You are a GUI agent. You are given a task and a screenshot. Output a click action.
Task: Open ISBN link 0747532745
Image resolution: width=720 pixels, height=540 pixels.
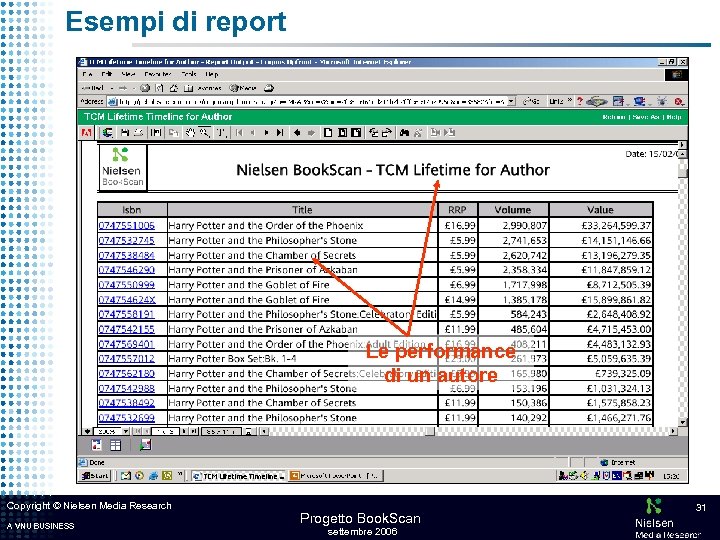click(126, 240)
